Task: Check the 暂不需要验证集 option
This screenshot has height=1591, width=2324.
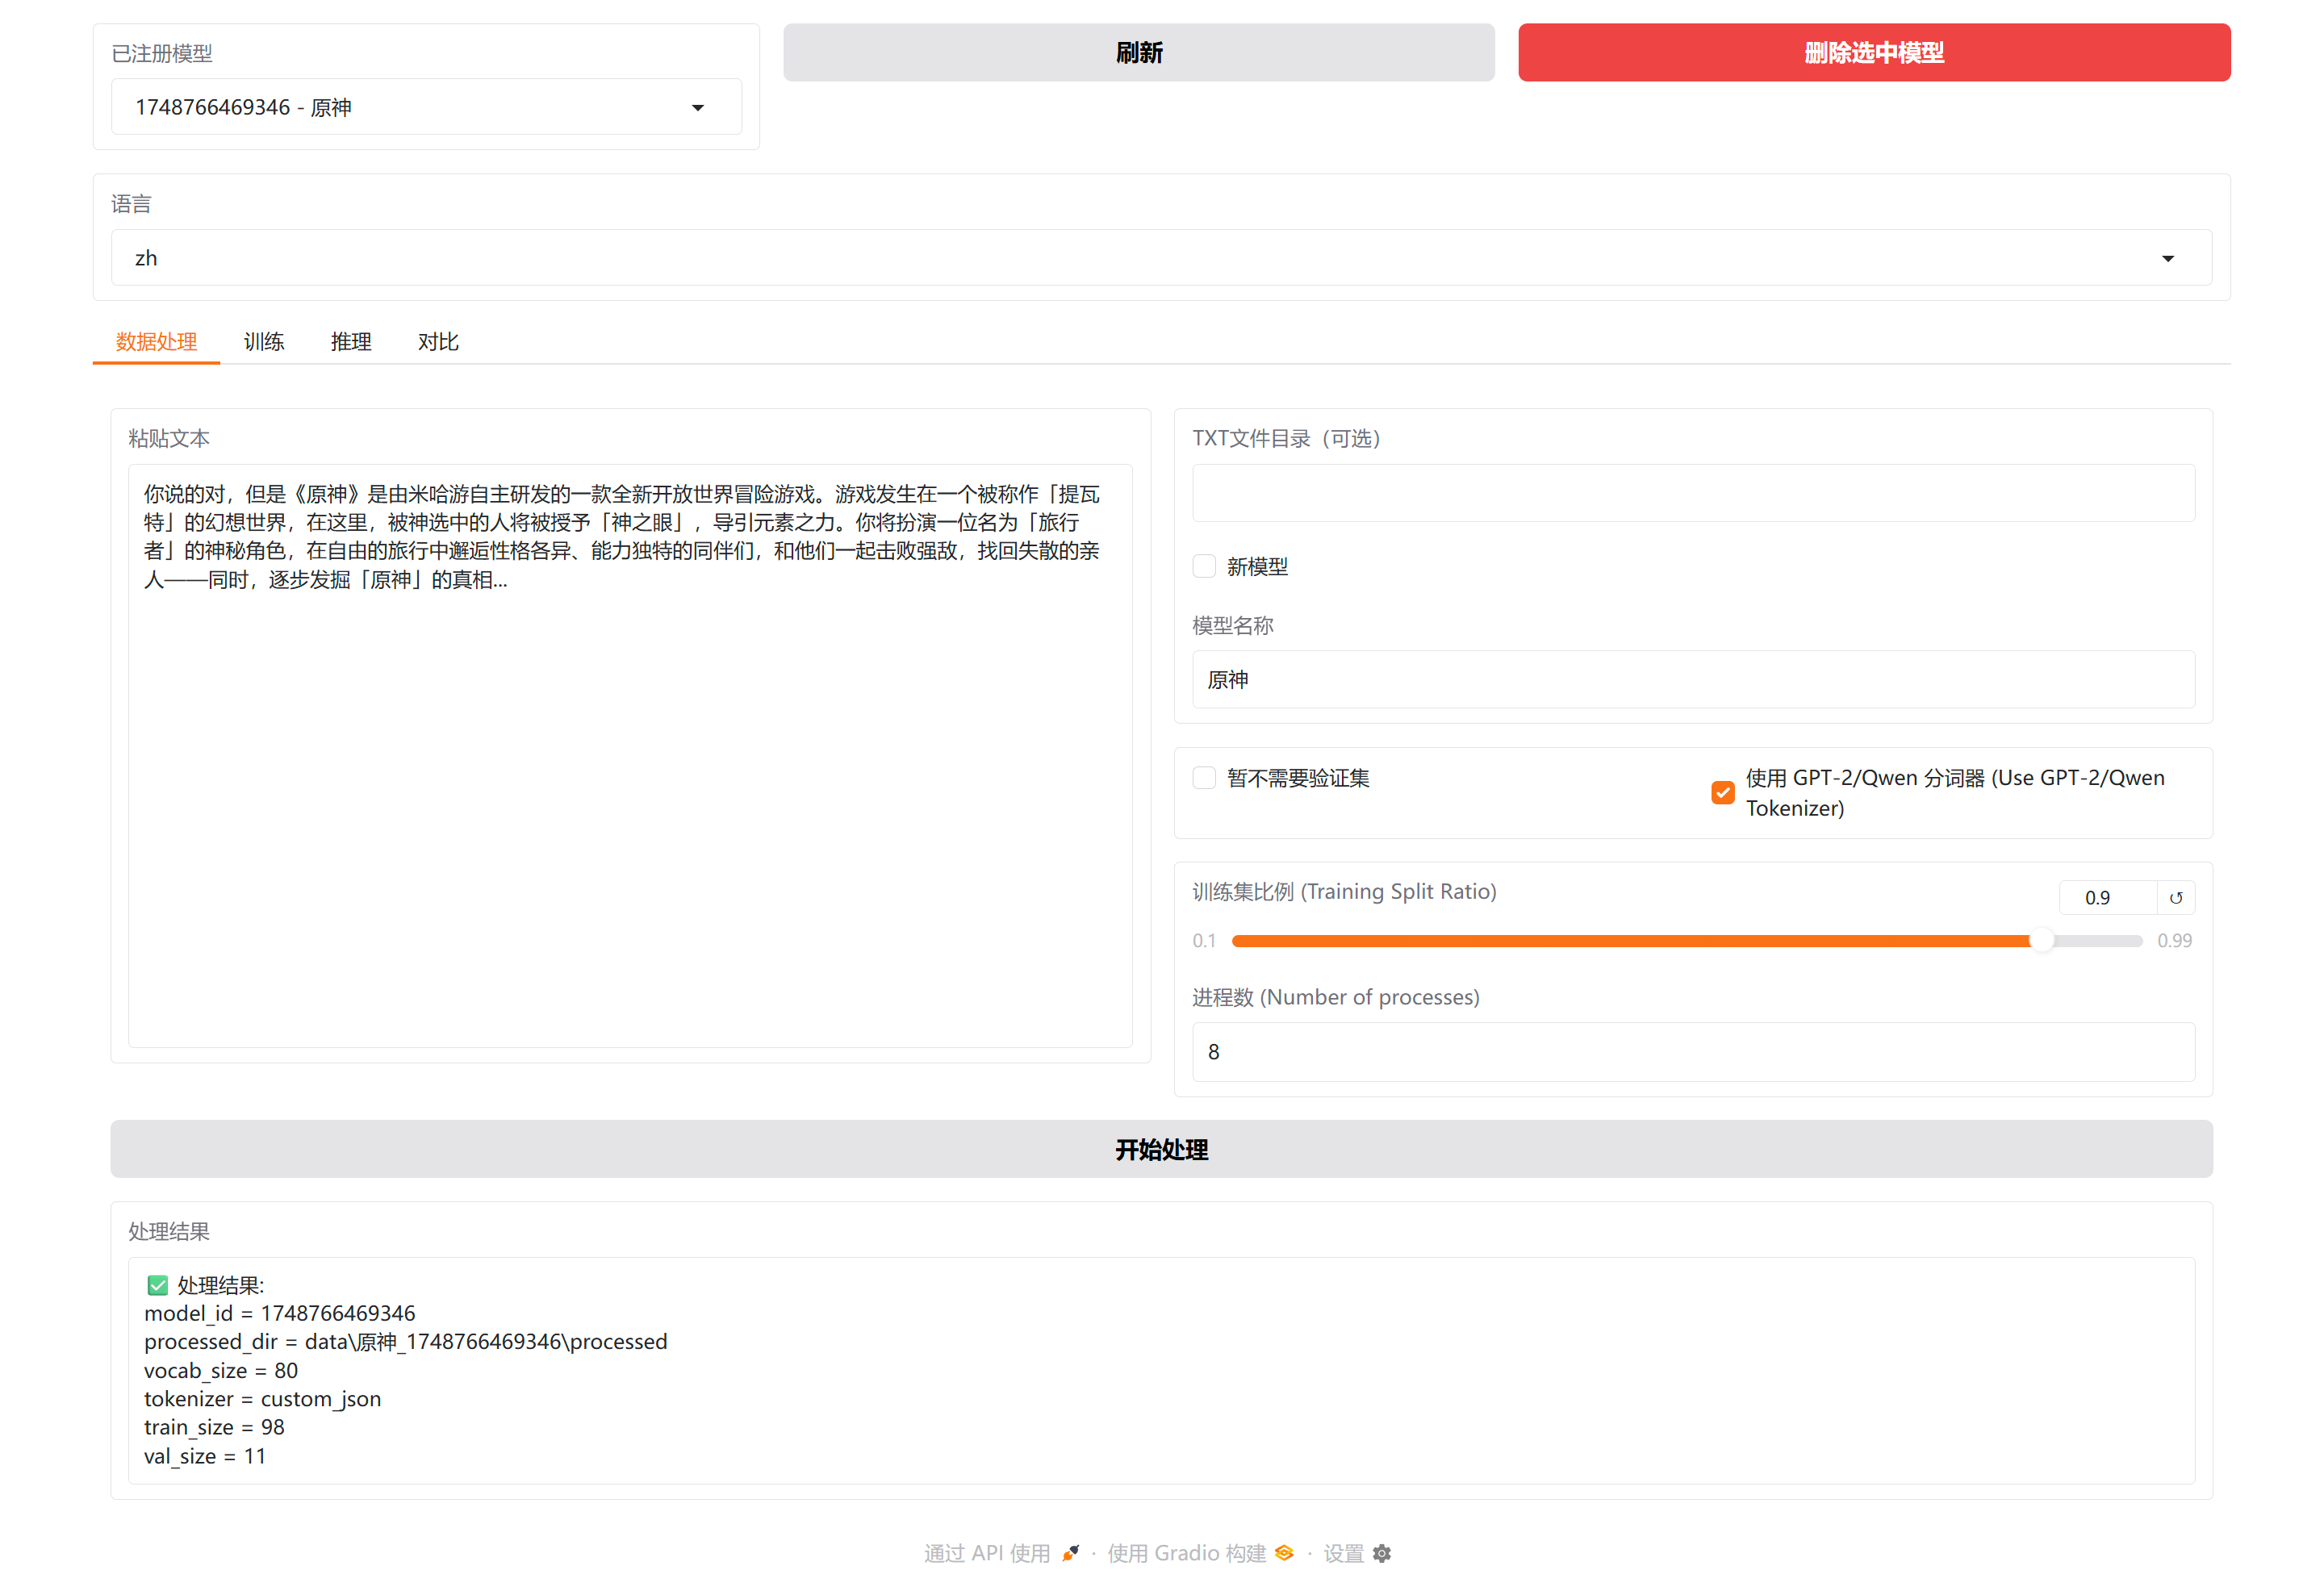Action: (1204, 778)
